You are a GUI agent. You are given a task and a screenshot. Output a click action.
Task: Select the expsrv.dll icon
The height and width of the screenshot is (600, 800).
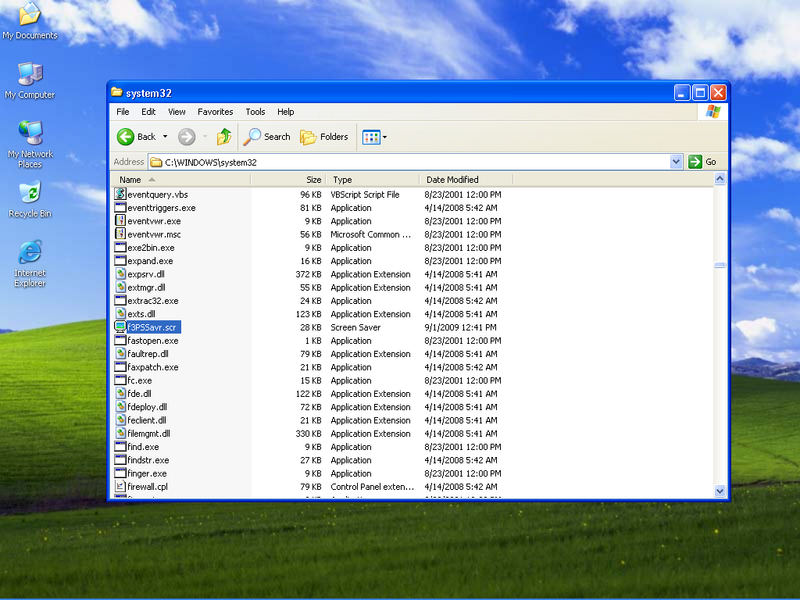[120, 274]
